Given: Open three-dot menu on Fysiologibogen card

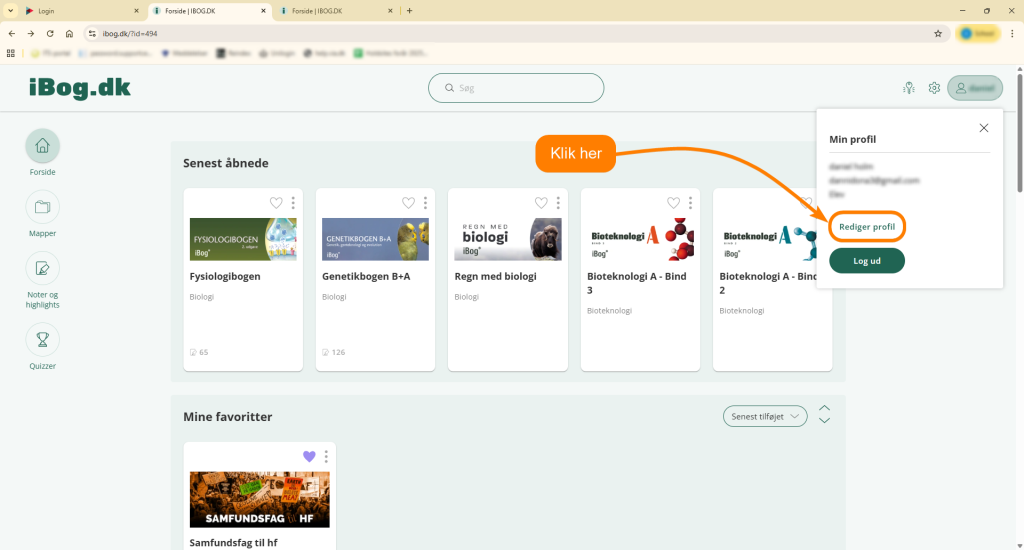Looking at the screenshot, I should 293,203.
